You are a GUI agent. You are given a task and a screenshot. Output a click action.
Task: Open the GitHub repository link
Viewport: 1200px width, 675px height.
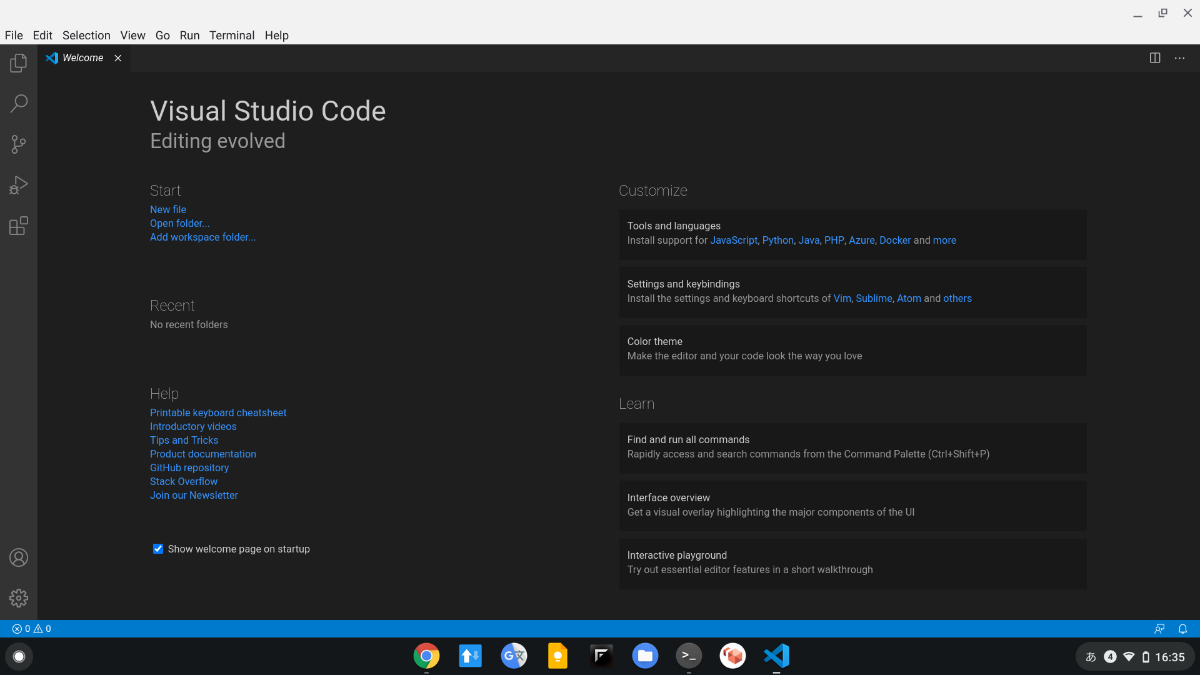(x=189, y=468)
